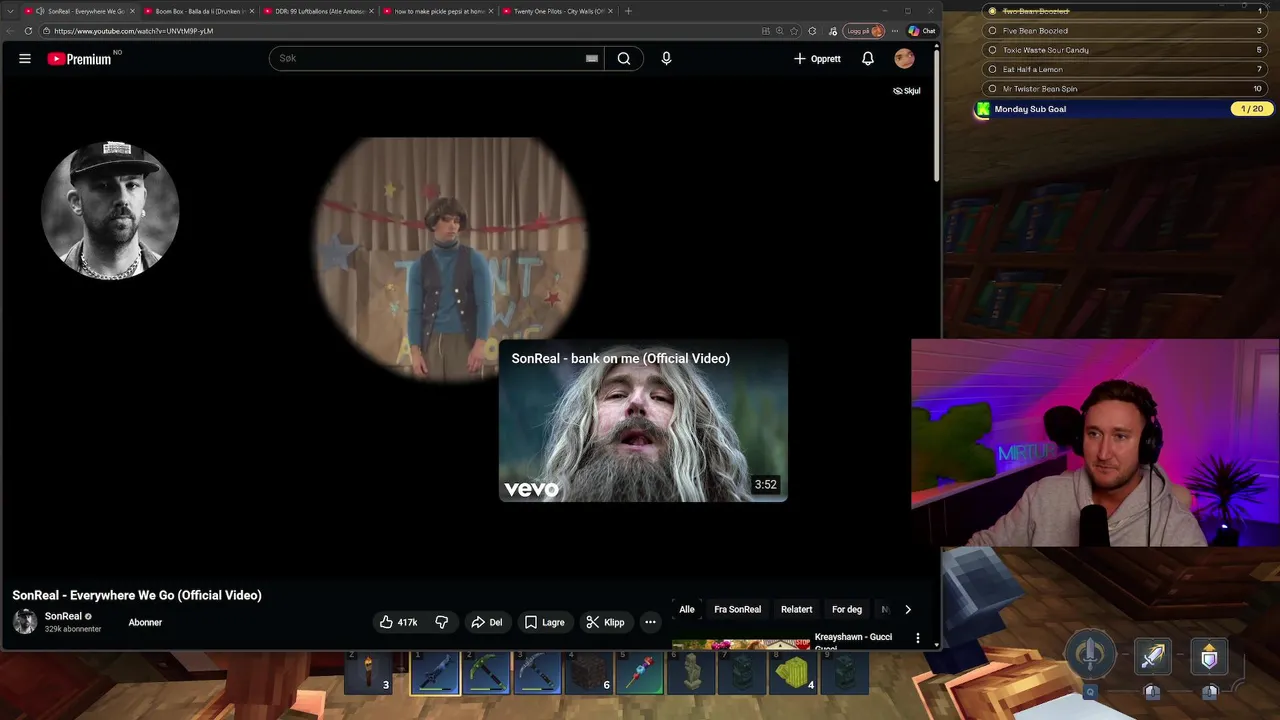
Task: Open Kreayshawn - Gucci video title
Action: coord(853,641)
